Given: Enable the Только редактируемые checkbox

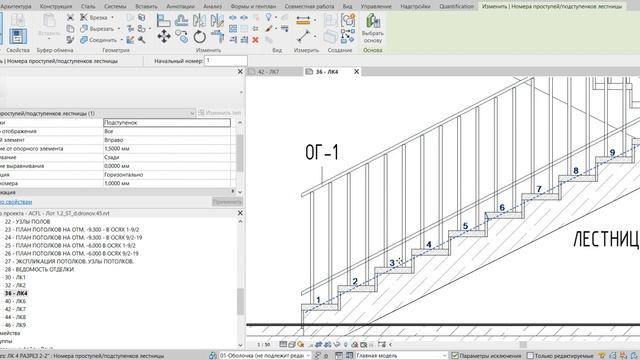Looking at the screenshot, I should 530,356.
